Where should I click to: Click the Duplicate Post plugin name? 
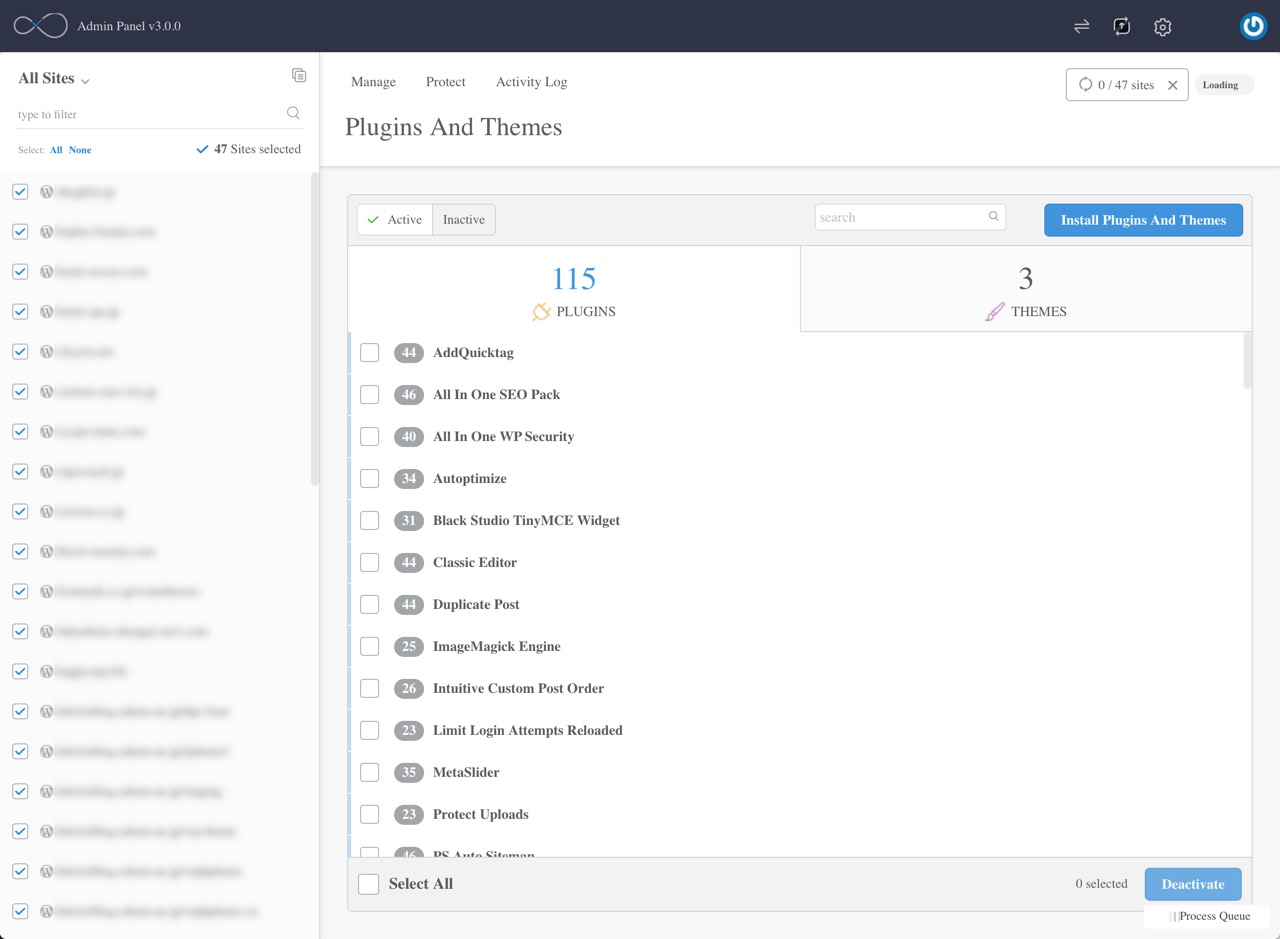point(476,604)
